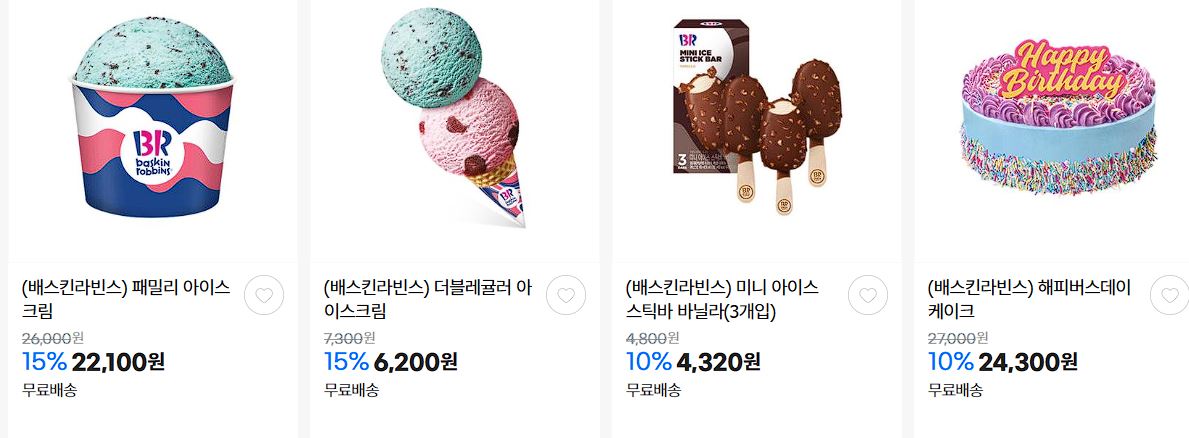Screen dimensions: 1189x438
Task: Click 무료배송 label under birthday cake
Action: pyautogui.click(x=955, y=390)
